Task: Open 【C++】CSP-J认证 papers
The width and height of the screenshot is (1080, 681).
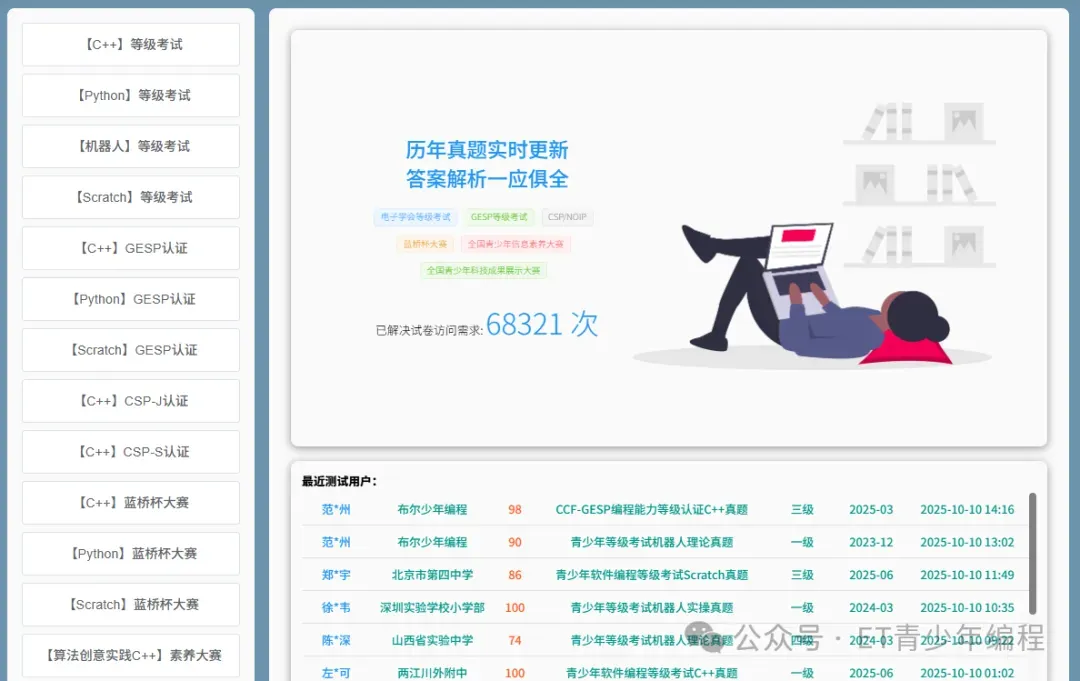Action: pos(131,401)
